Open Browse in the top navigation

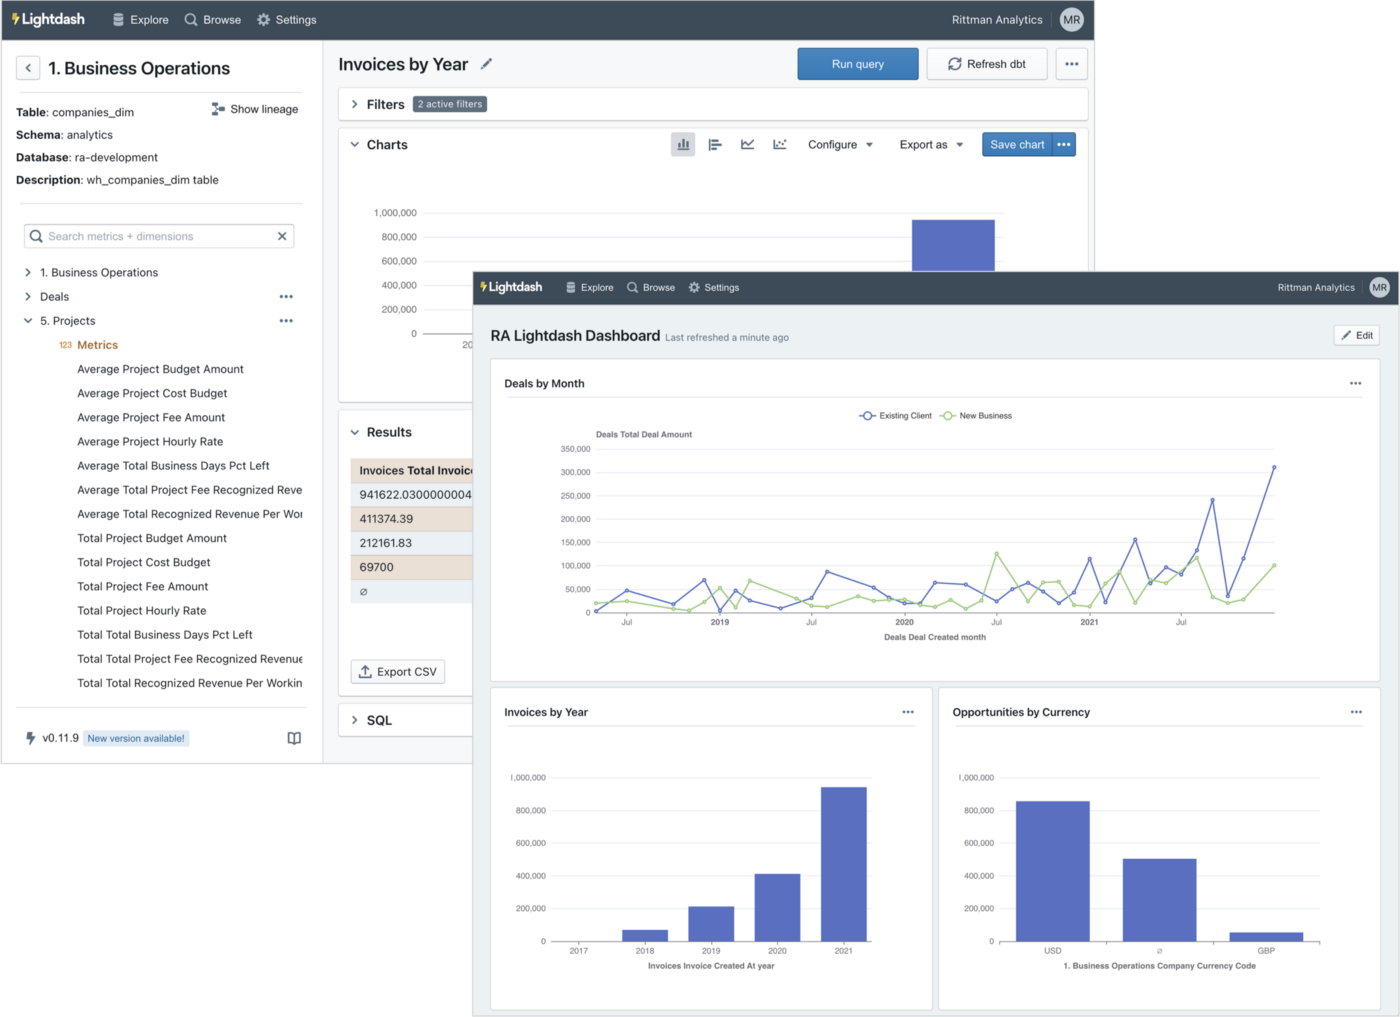tap(213, 20)
